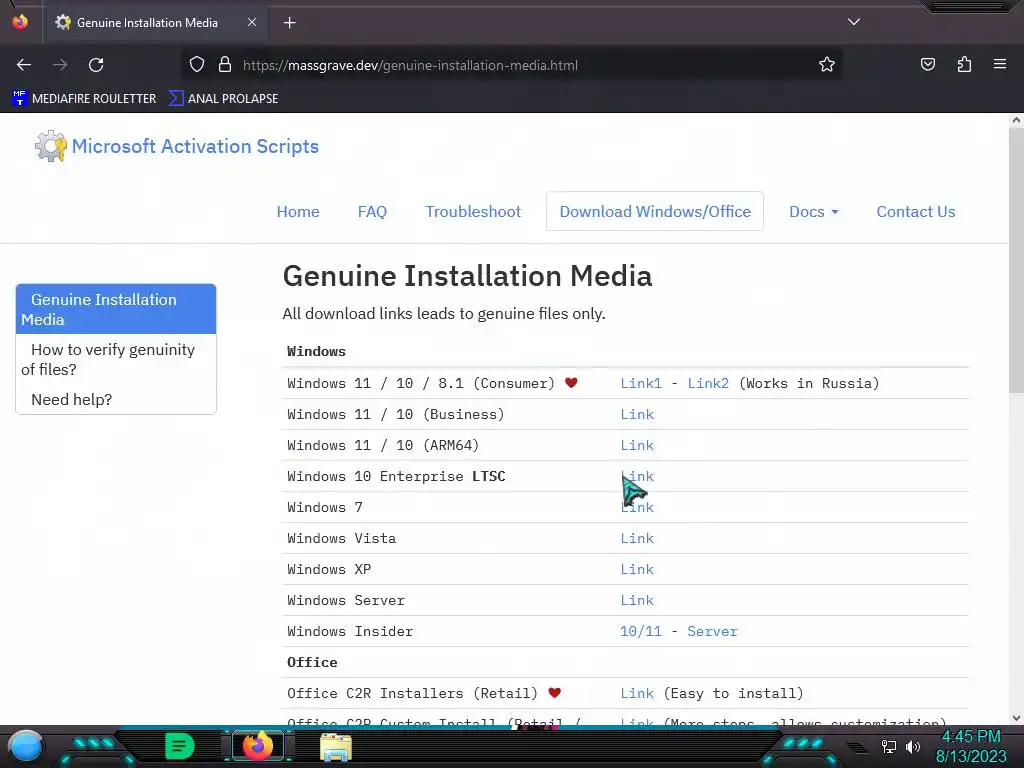Open the Troubleshoot nav item
The image size is (1024, 768).
click(x=473, y=212)
